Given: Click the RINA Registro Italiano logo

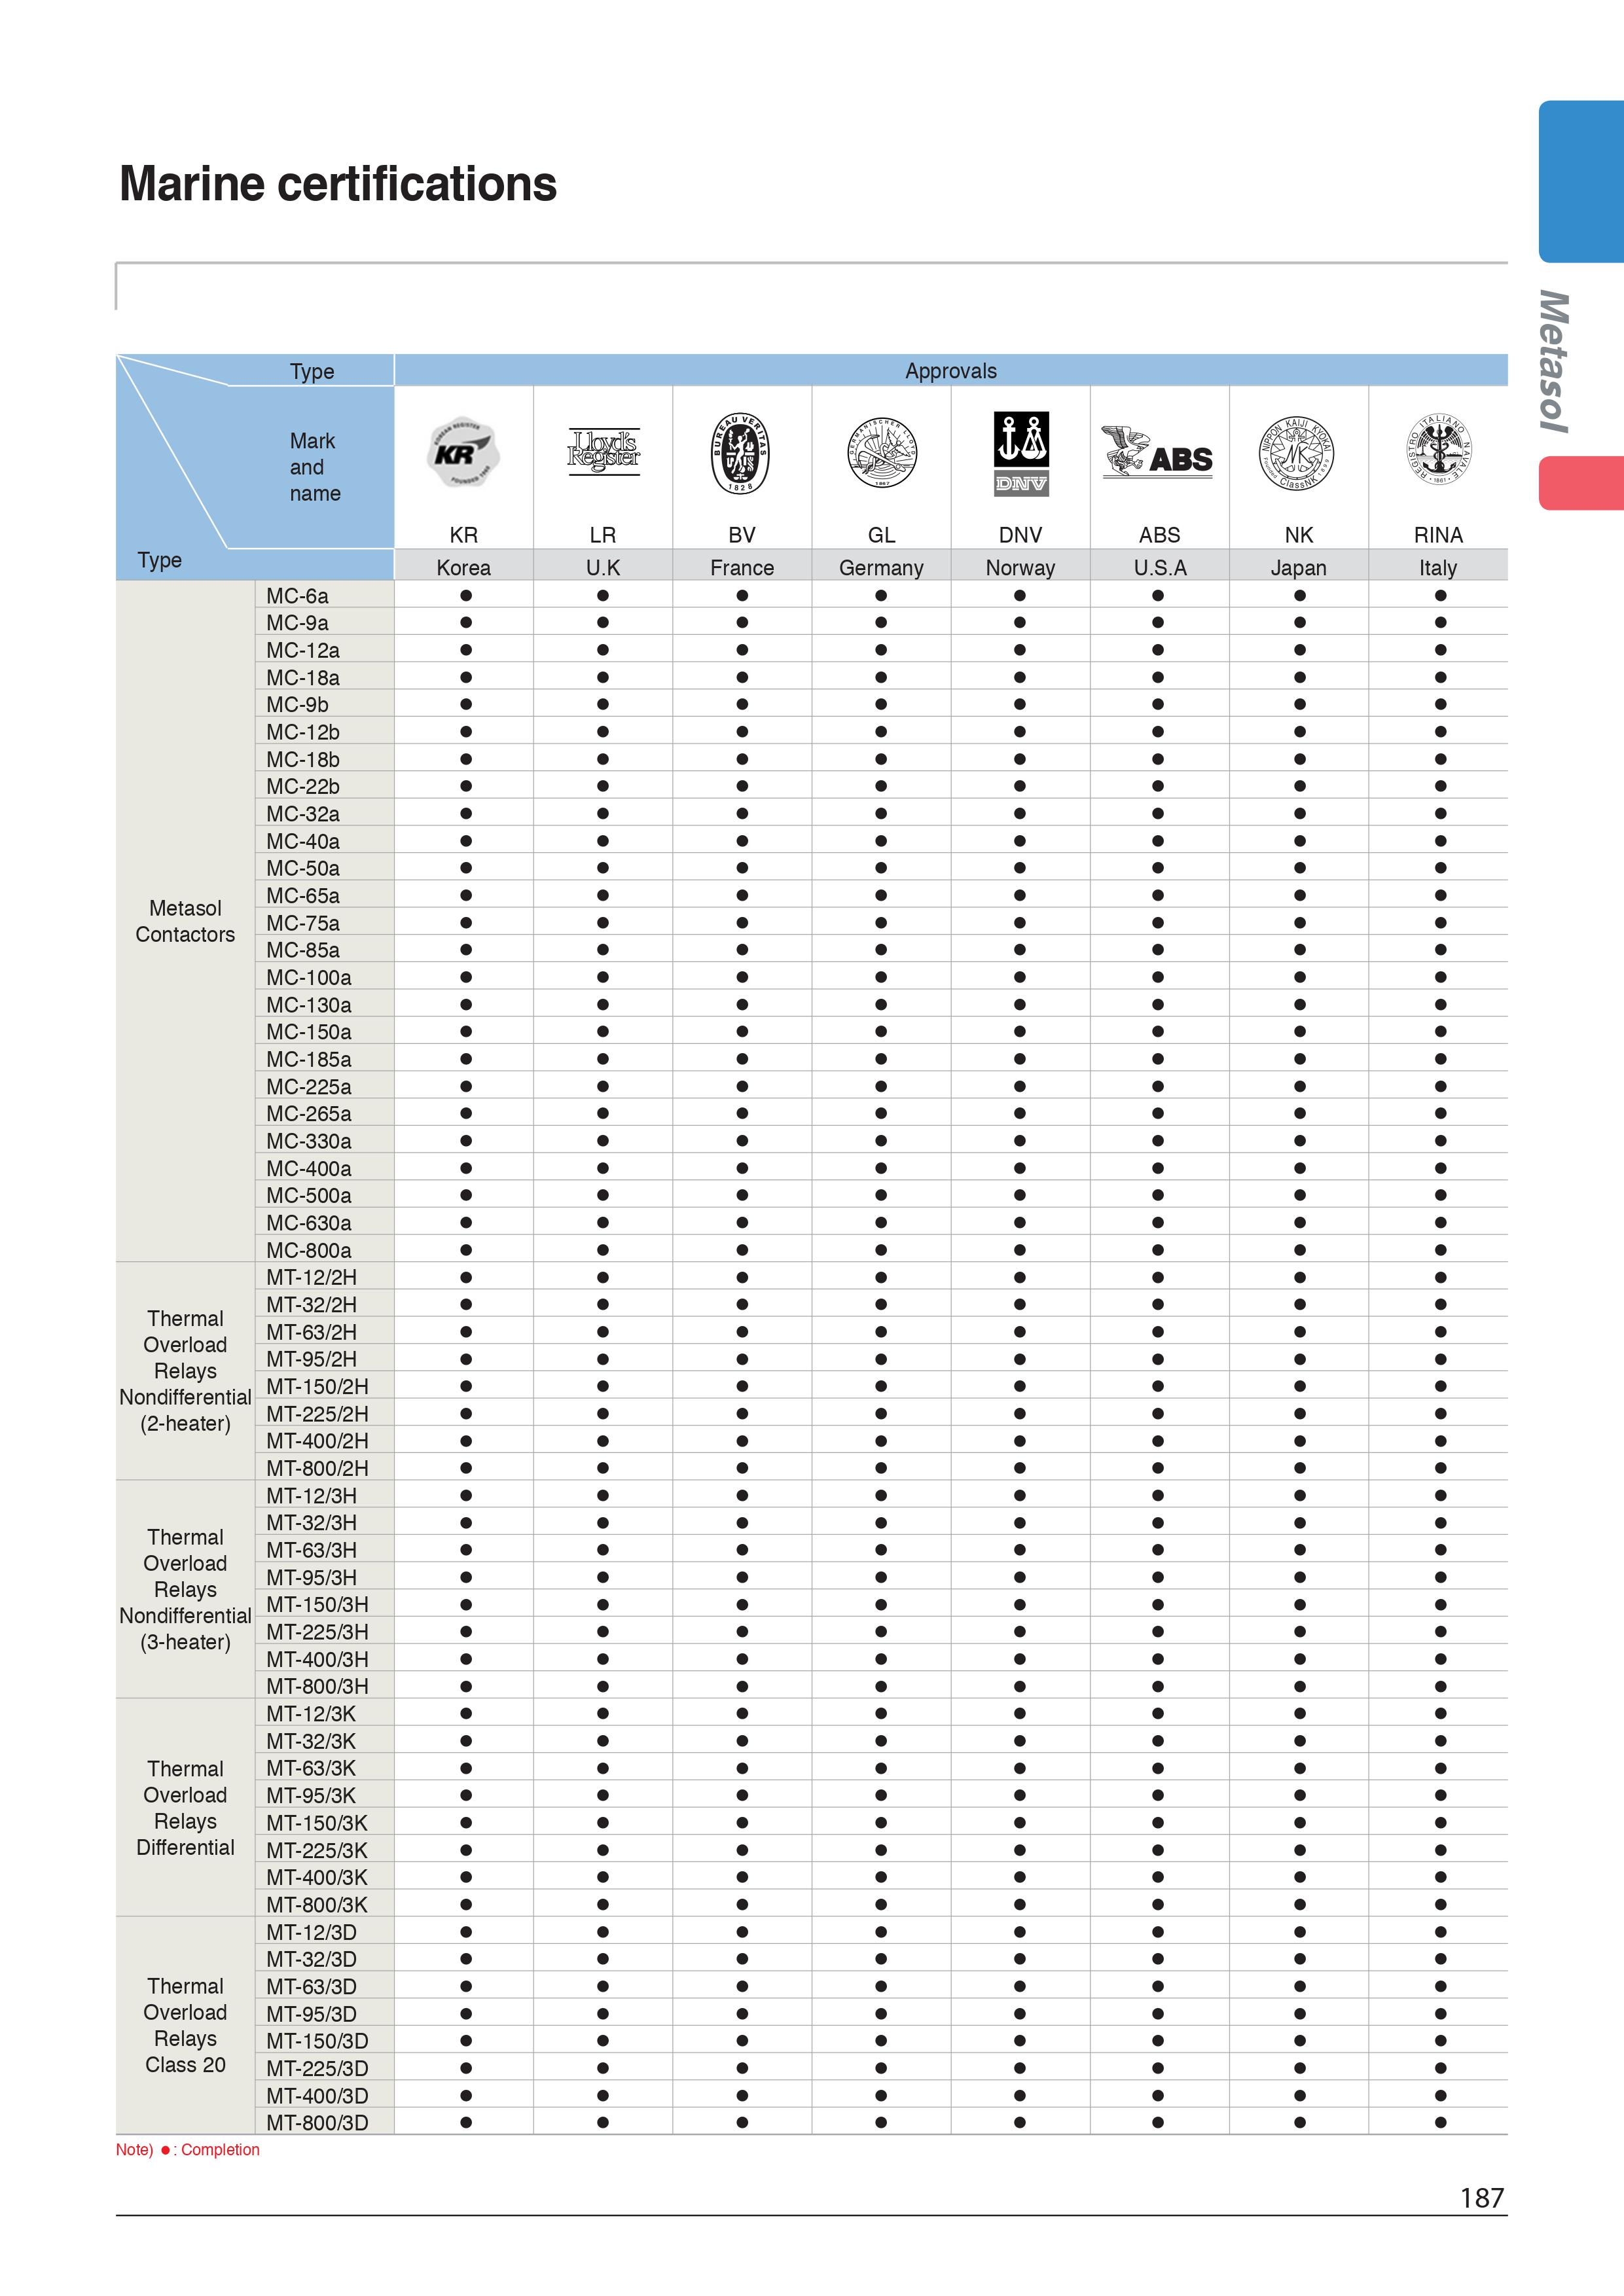Looking at the screenshot, I should pyautogui.click(x=1438, y=450).
